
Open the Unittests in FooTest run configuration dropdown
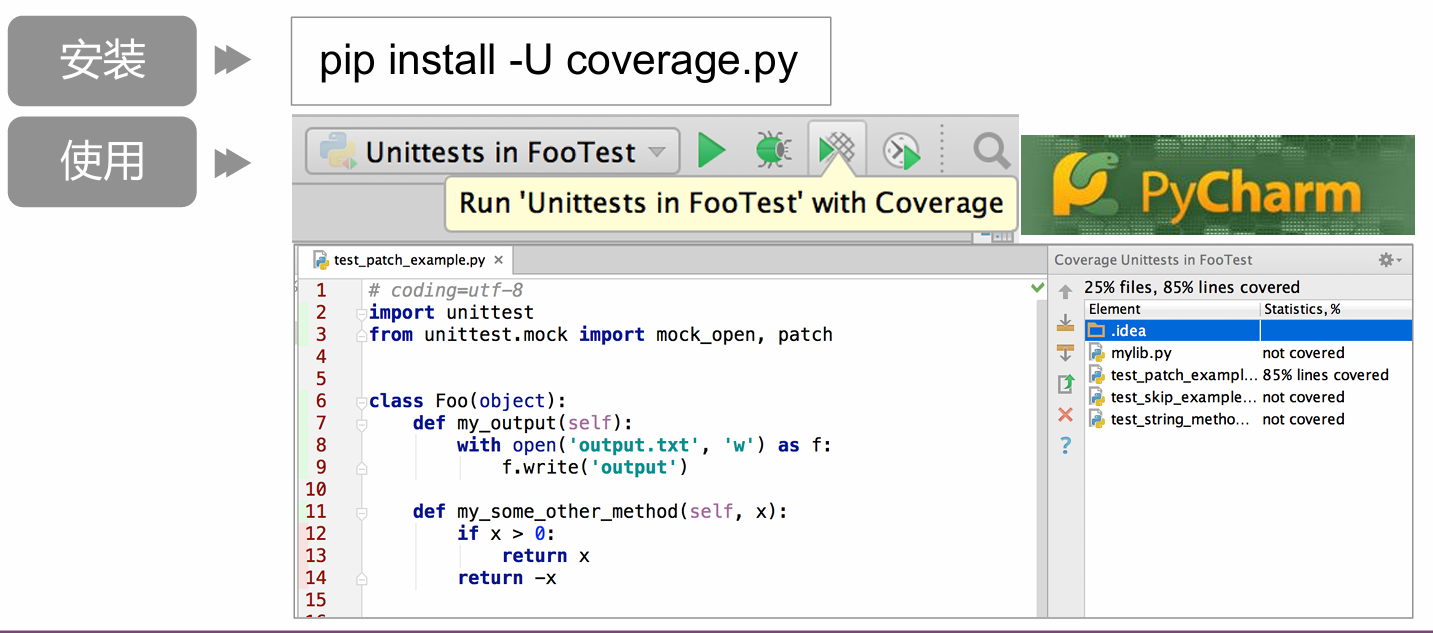[493, 152]
